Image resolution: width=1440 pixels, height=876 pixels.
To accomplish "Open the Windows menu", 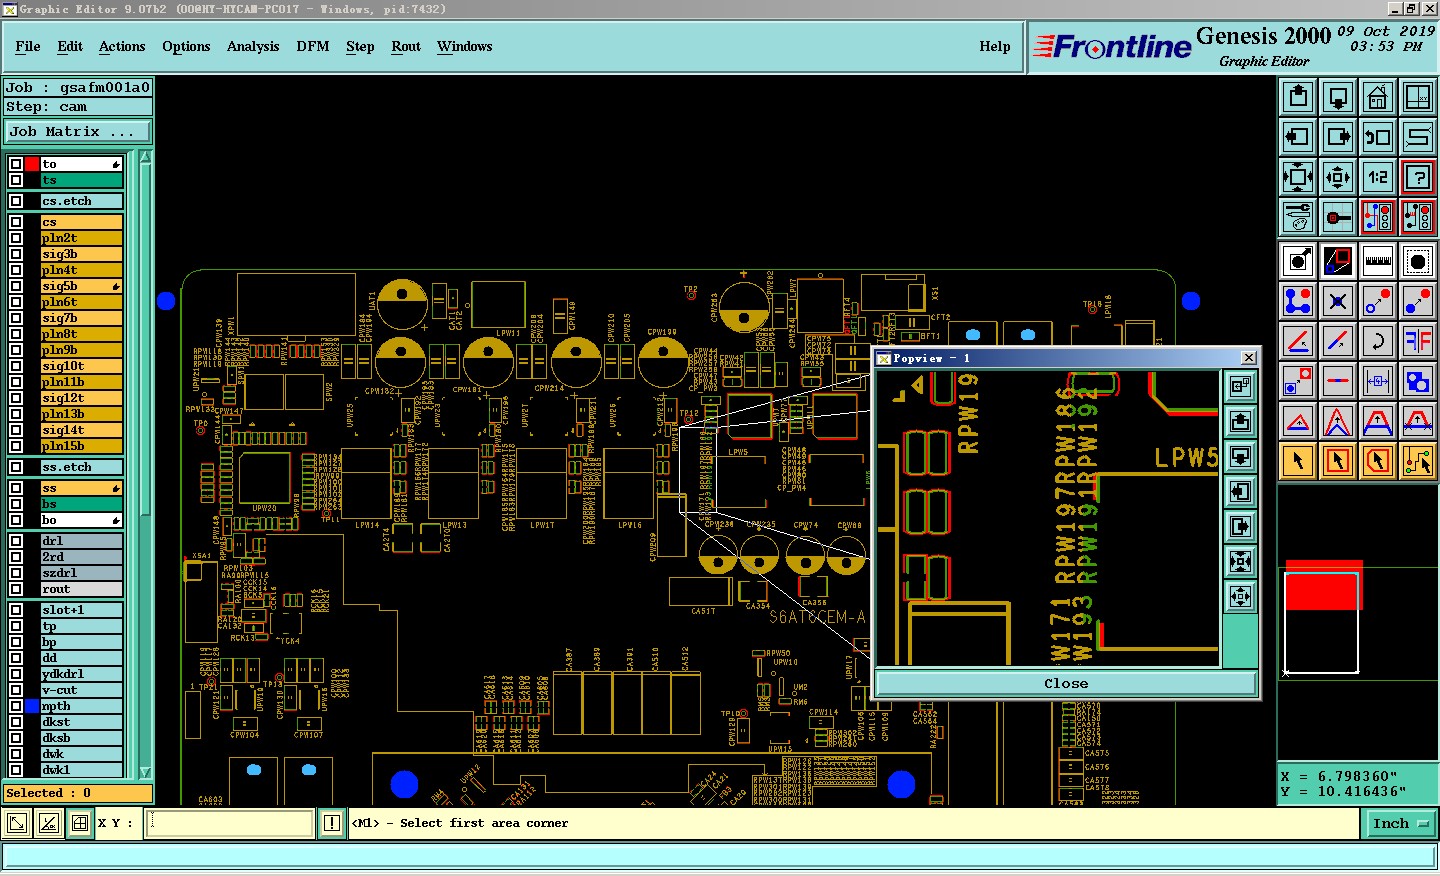I will (464, 46).
